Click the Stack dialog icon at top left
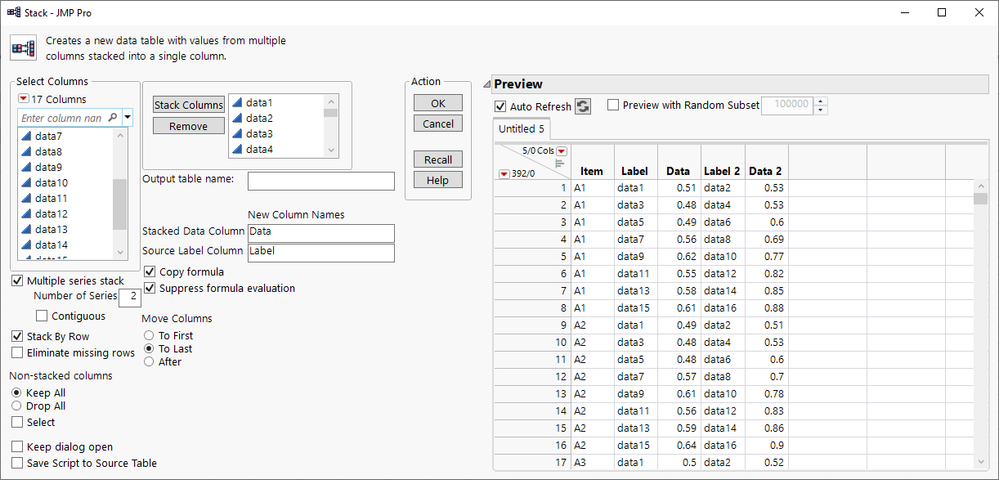 point(23,48)
